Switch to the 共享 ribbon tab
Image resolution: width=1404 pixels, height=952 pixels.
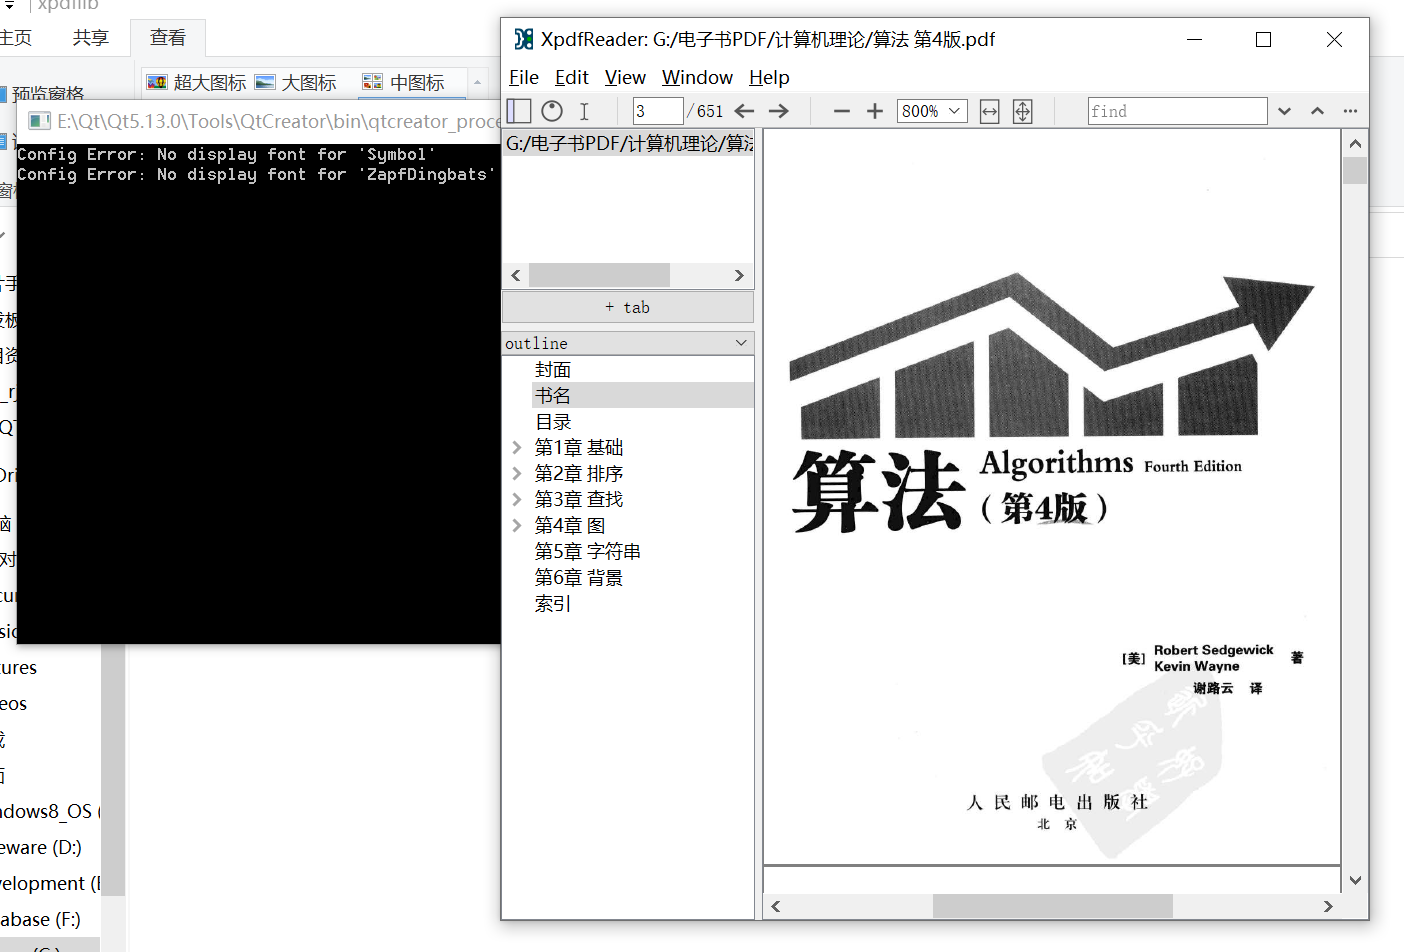tap(90, 37)
